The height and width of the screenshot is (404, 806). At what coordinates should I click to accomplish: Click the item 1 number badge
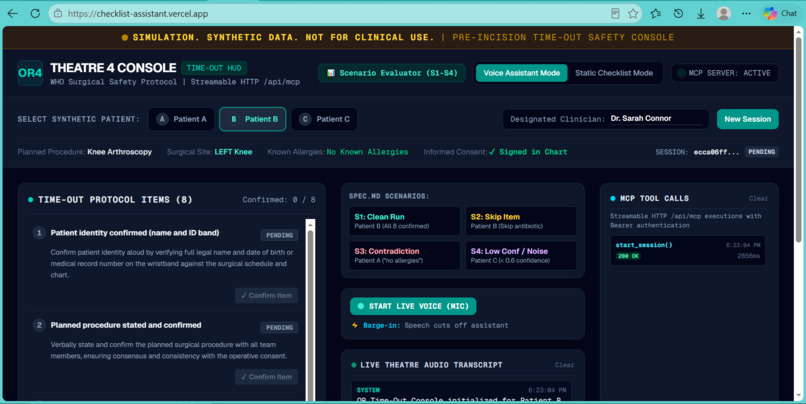click(39, 233)
